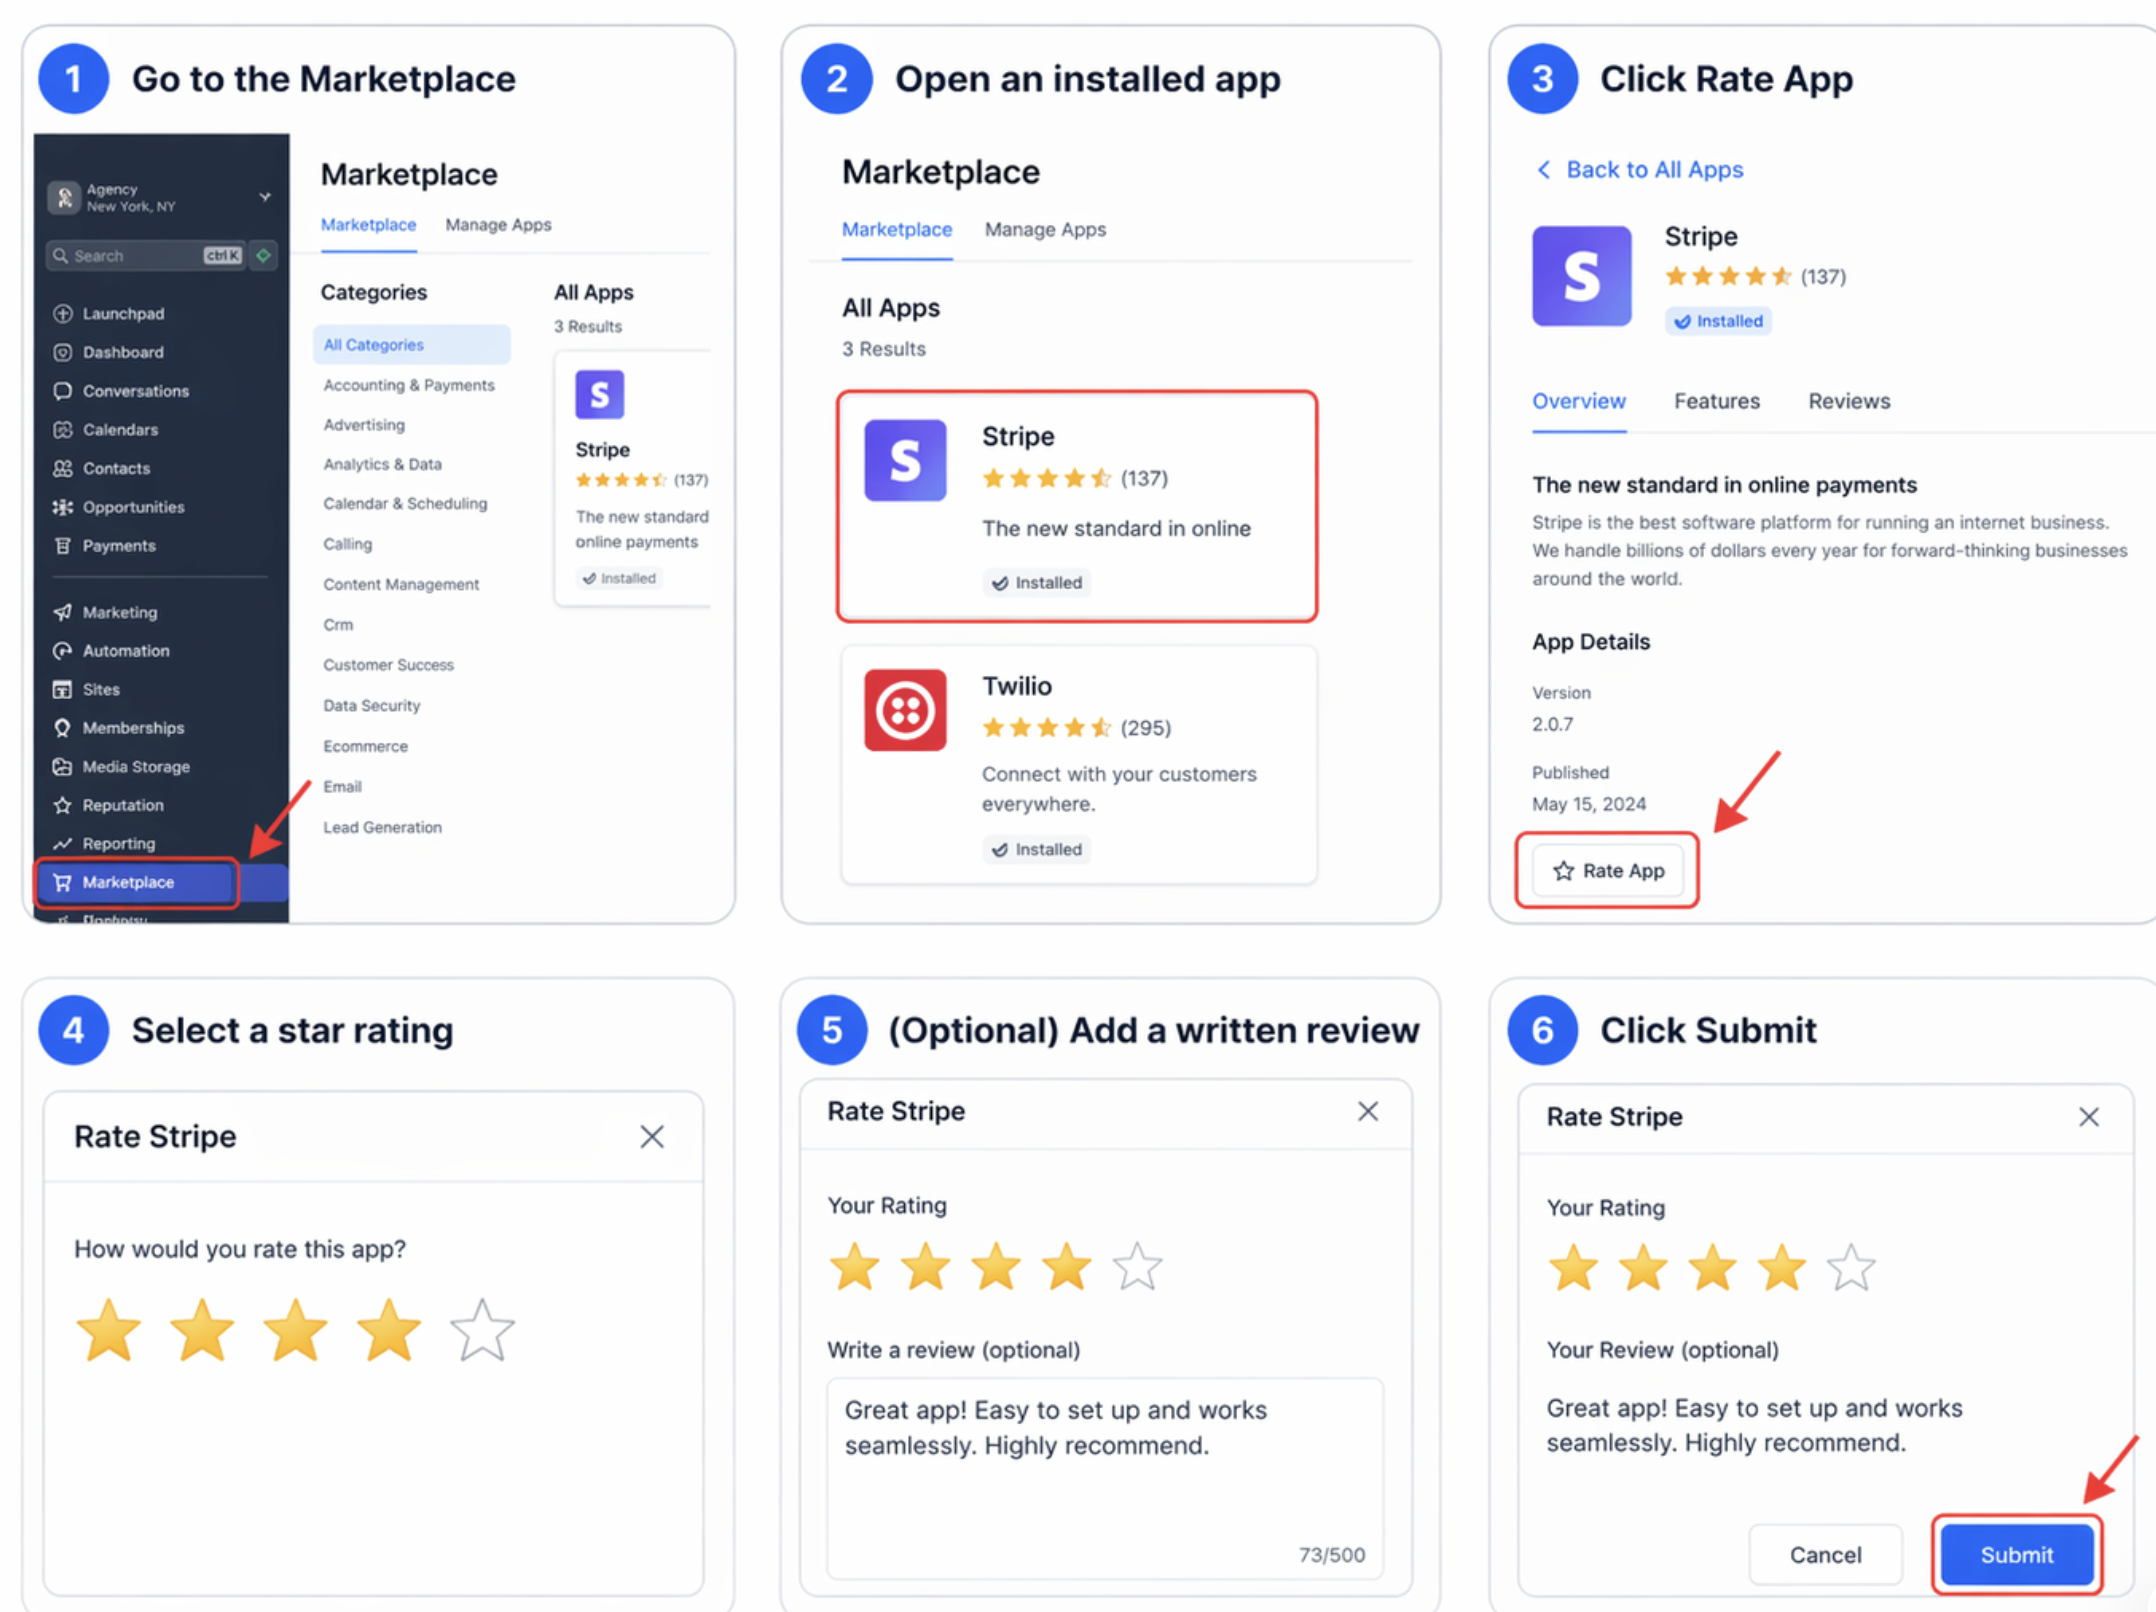The image size is (2156, 1612).
Task: Click the empty fifth star in step 6
Action: click(1851, 1268)
